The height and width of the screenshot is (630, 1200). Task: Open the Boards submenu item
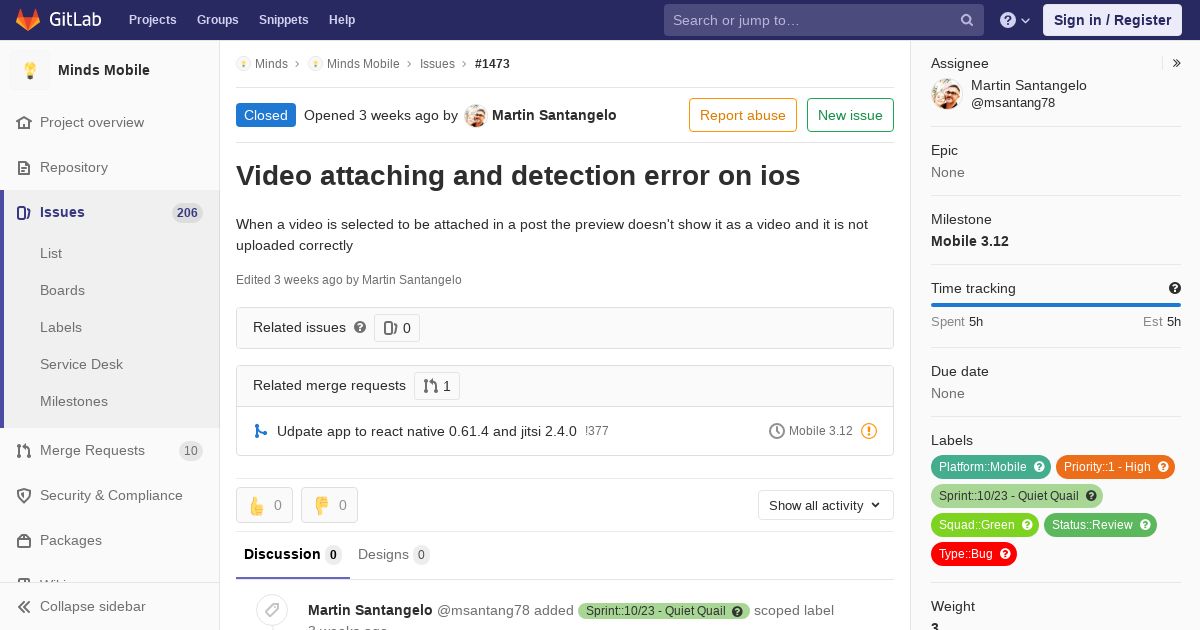(x=62, y=290)
